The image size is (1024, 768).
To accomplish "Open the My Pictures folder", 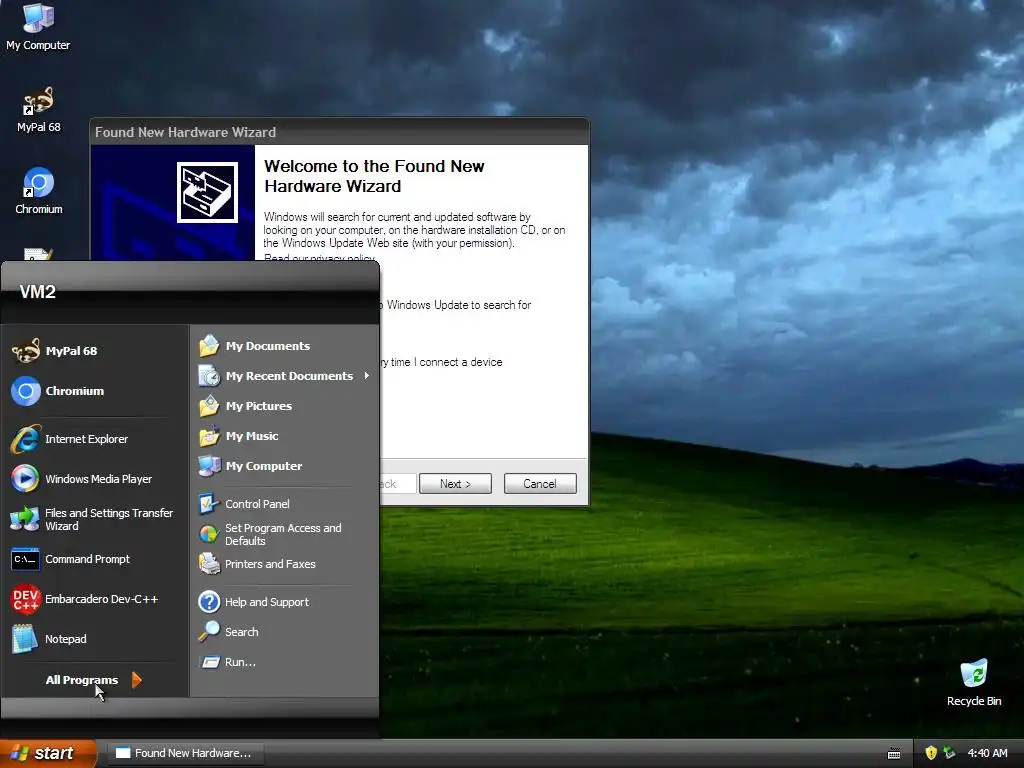I will point(285,406).
